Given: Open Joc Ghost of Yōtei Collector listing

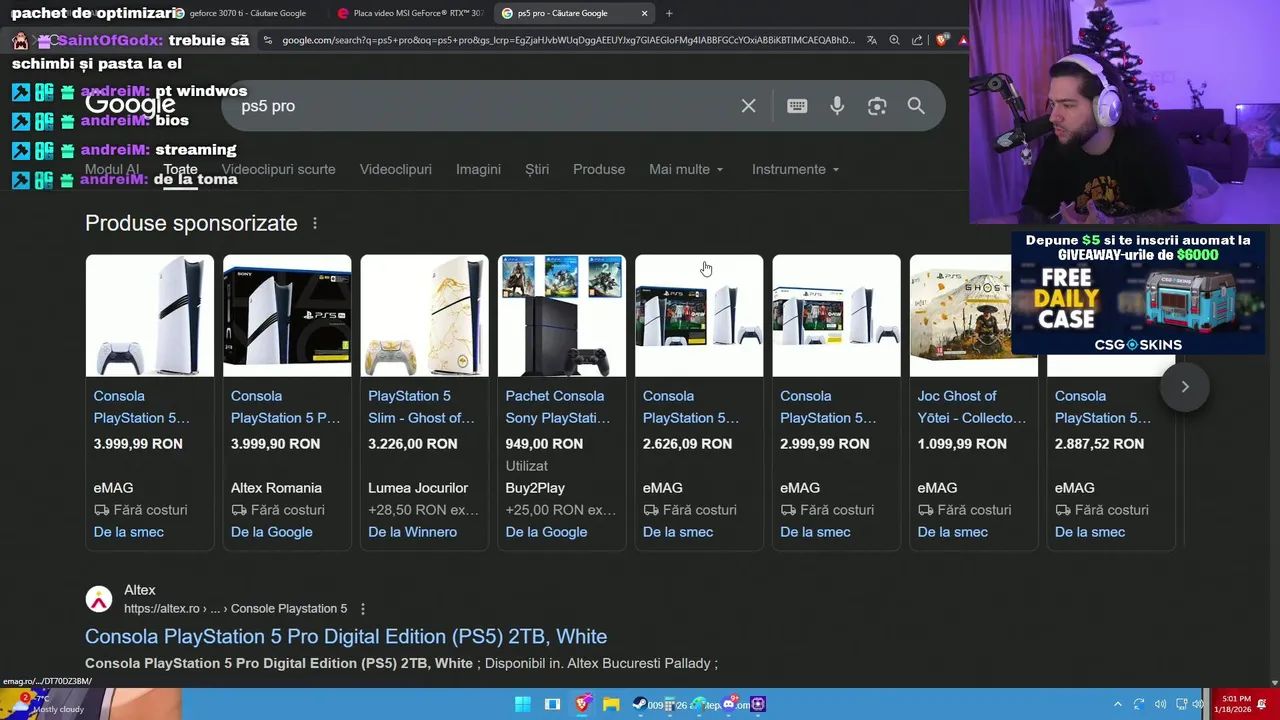Looking at the screenshot, I should click(x=974, y=402).
